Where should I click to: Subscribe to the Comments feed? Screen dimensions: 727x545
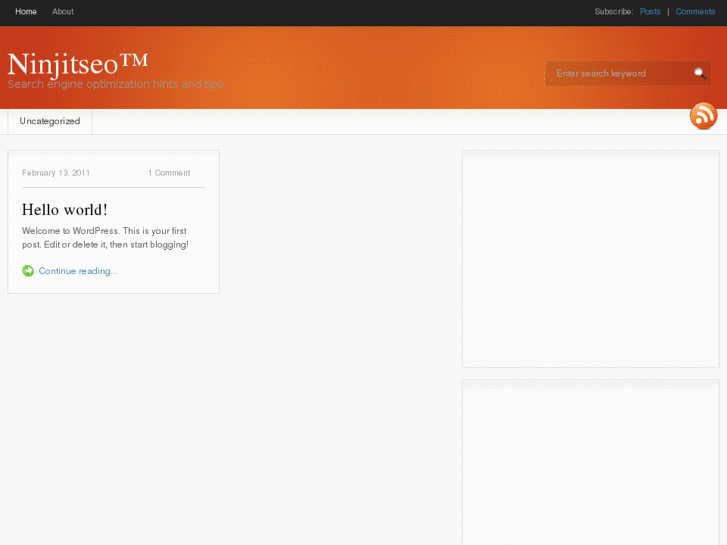pyautogui.click(x=695, y=12)
